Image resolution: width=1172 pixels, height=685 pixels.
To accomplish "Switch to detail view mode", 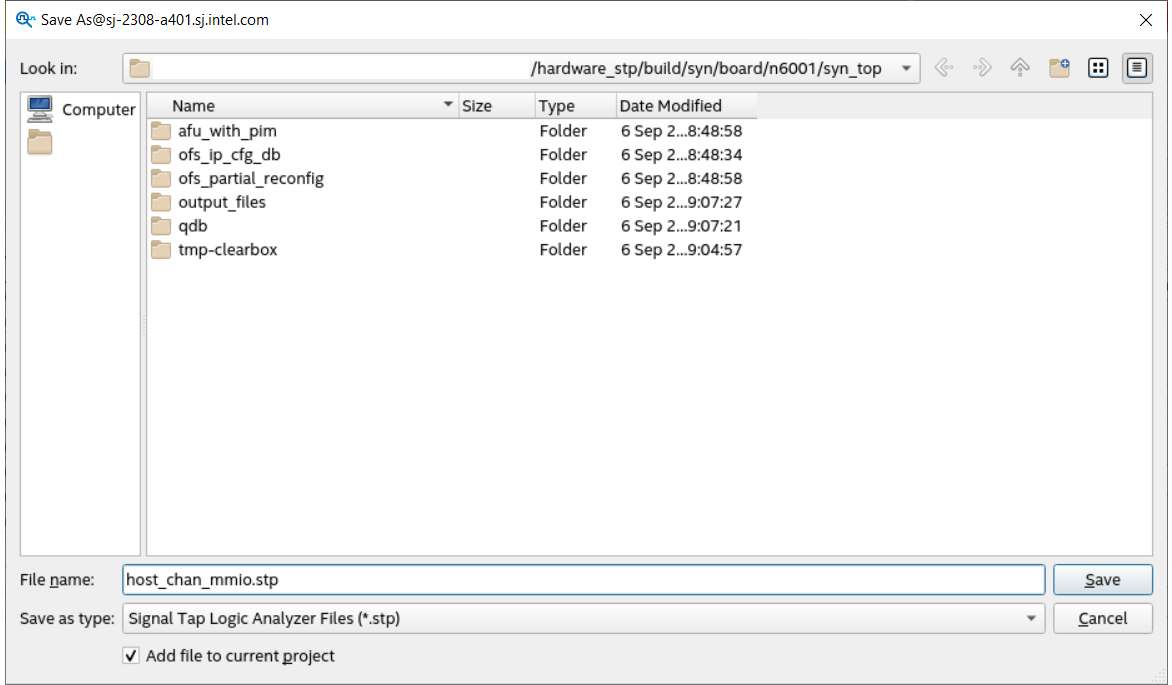I will (x=1137, y=68).
